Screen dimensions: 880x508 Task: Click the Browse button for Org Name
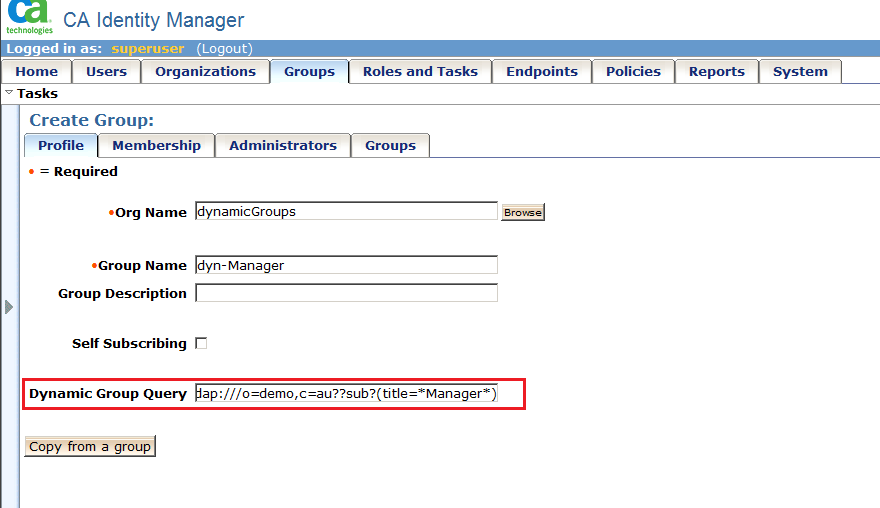click(x=522, y=212)
